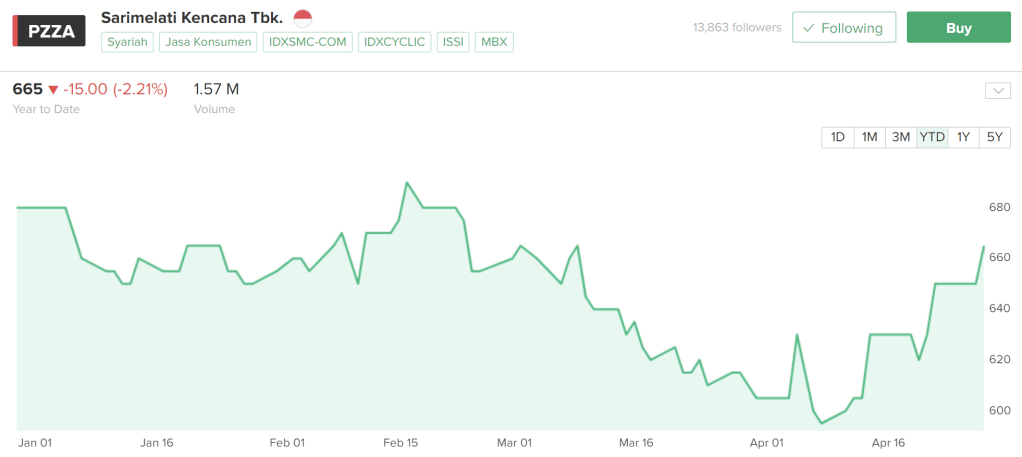Click the red down-arrow price indicator
The image size is (1022, 457).
[54, 90]
